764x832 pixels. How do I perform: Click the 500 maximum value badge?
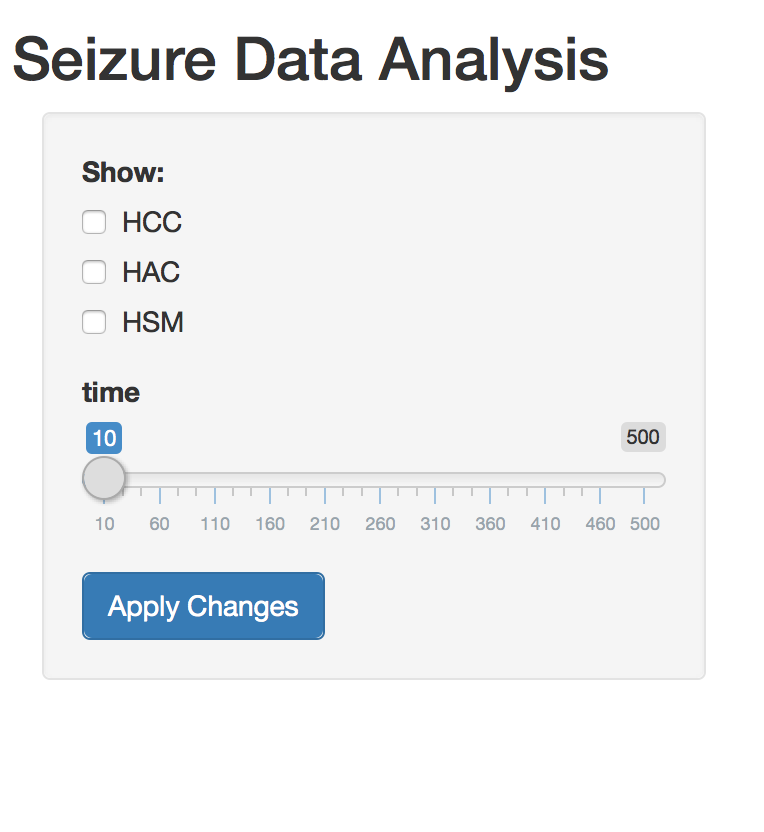point(643,437)
